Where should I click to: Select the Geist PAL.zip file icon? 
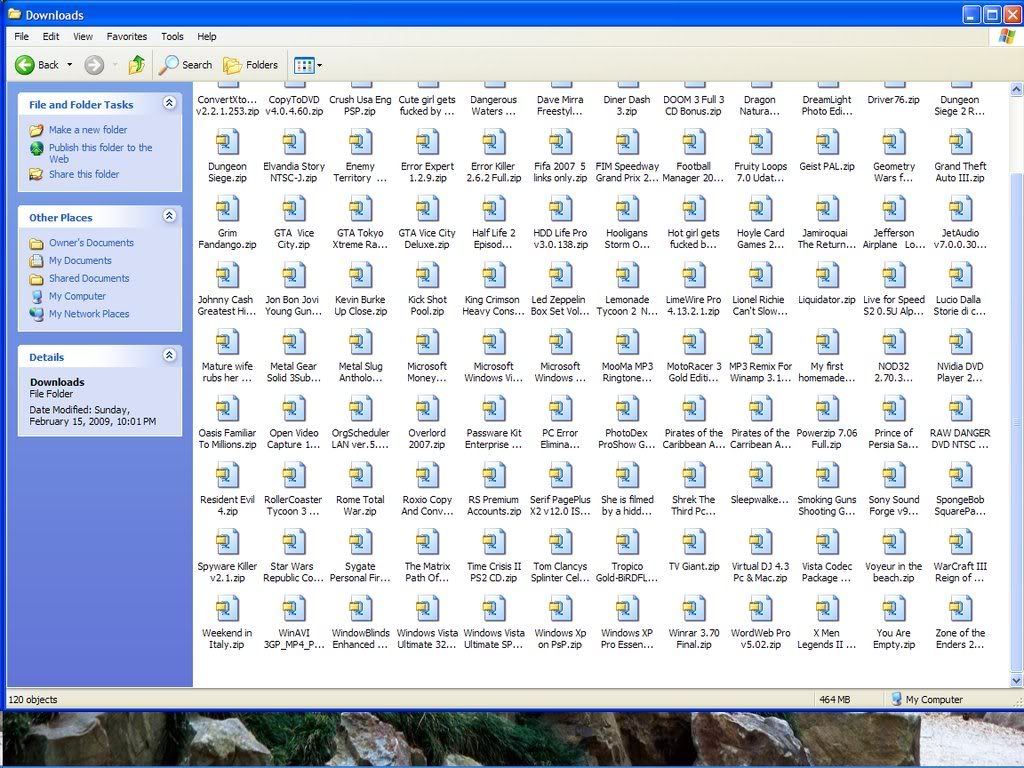point(827,142)
